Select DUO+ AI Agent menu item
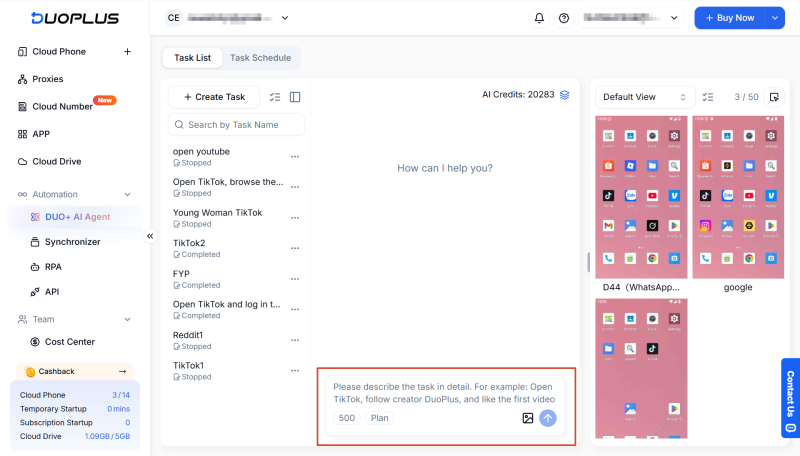Viewport: 800px width, 456px height. pos(75,217)
